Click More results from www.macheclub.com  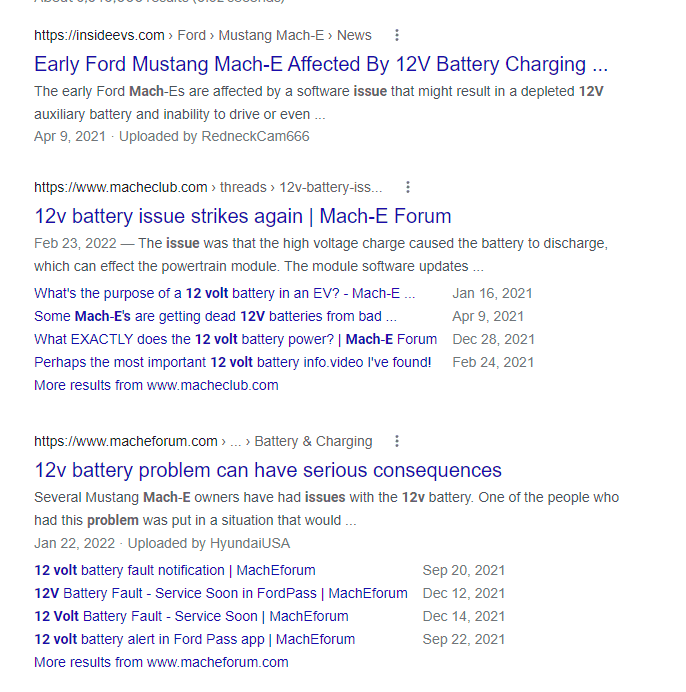(156, 385)
